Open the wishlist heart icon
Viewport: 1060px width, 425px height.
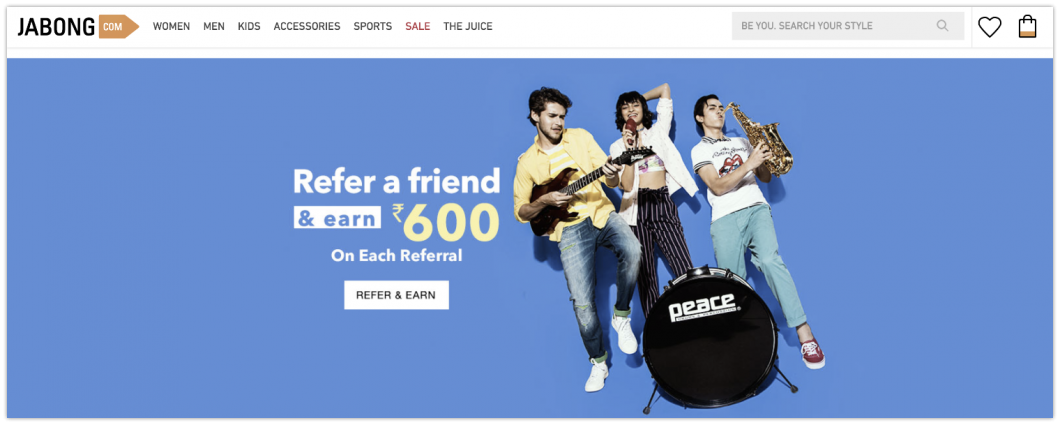tap(989, 27)
